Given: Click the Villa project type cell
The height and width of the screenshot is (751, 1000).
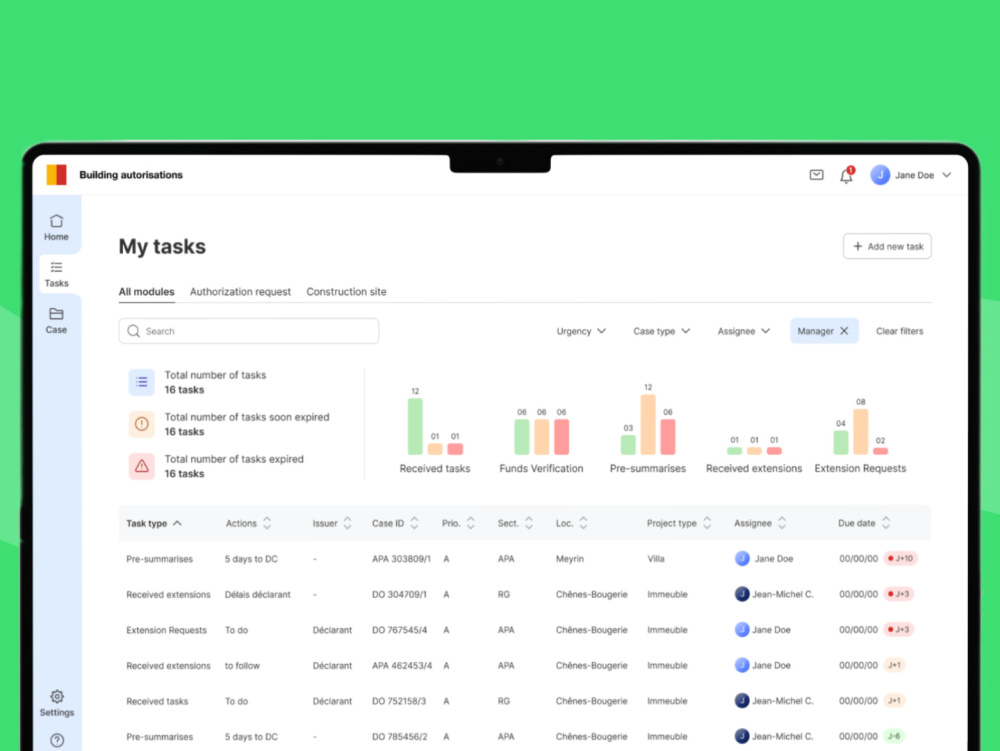Looking at the screenshot, I should click(x=656, y=558).
